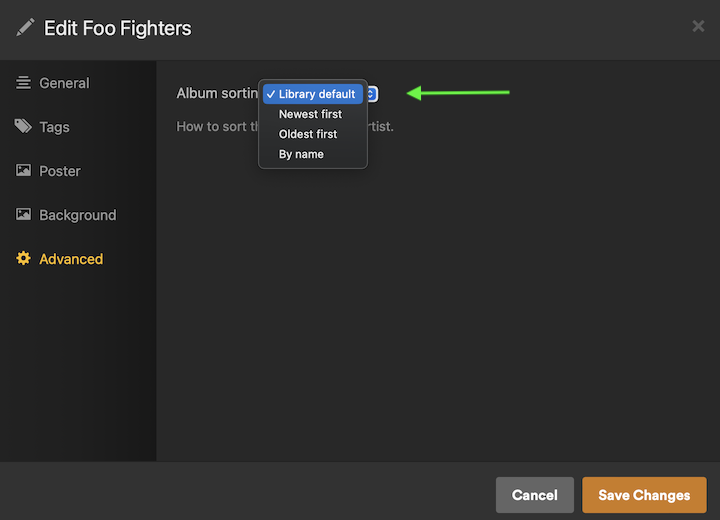Click the album sorting dropdown arrows
Screen dimensions: 720x520
(371, 94)
